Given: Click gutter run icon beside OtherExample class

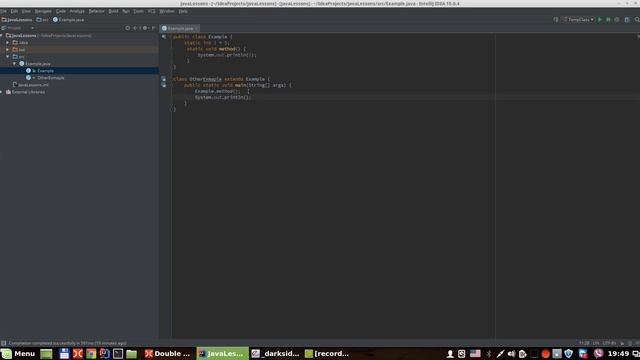Looking at the screenshot, I should pyautogui.click(x=164, y=79).
